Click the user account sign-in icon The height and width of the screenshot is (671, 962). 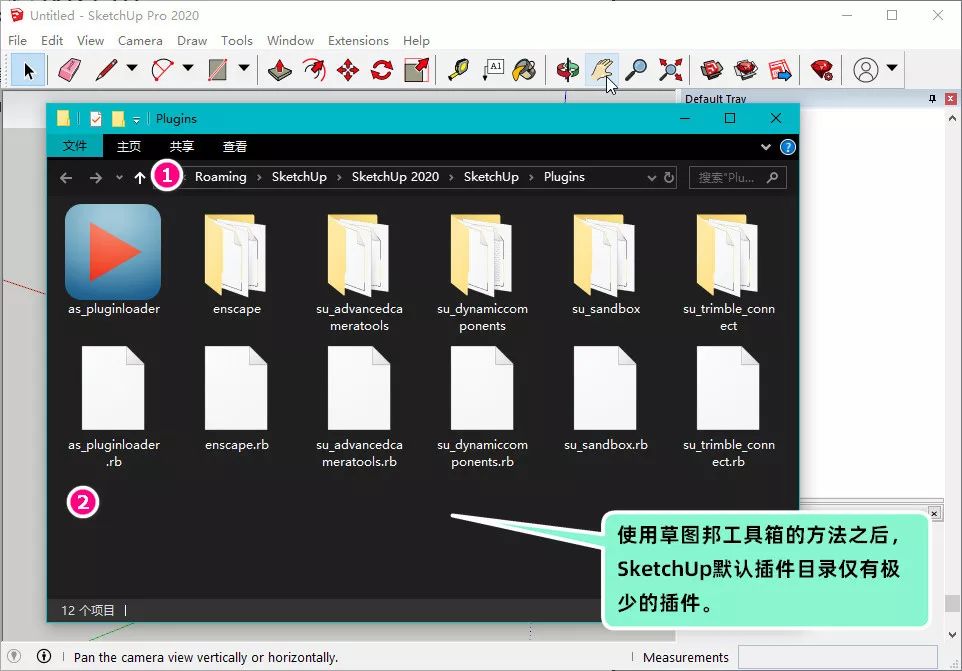tap(866, 70)
